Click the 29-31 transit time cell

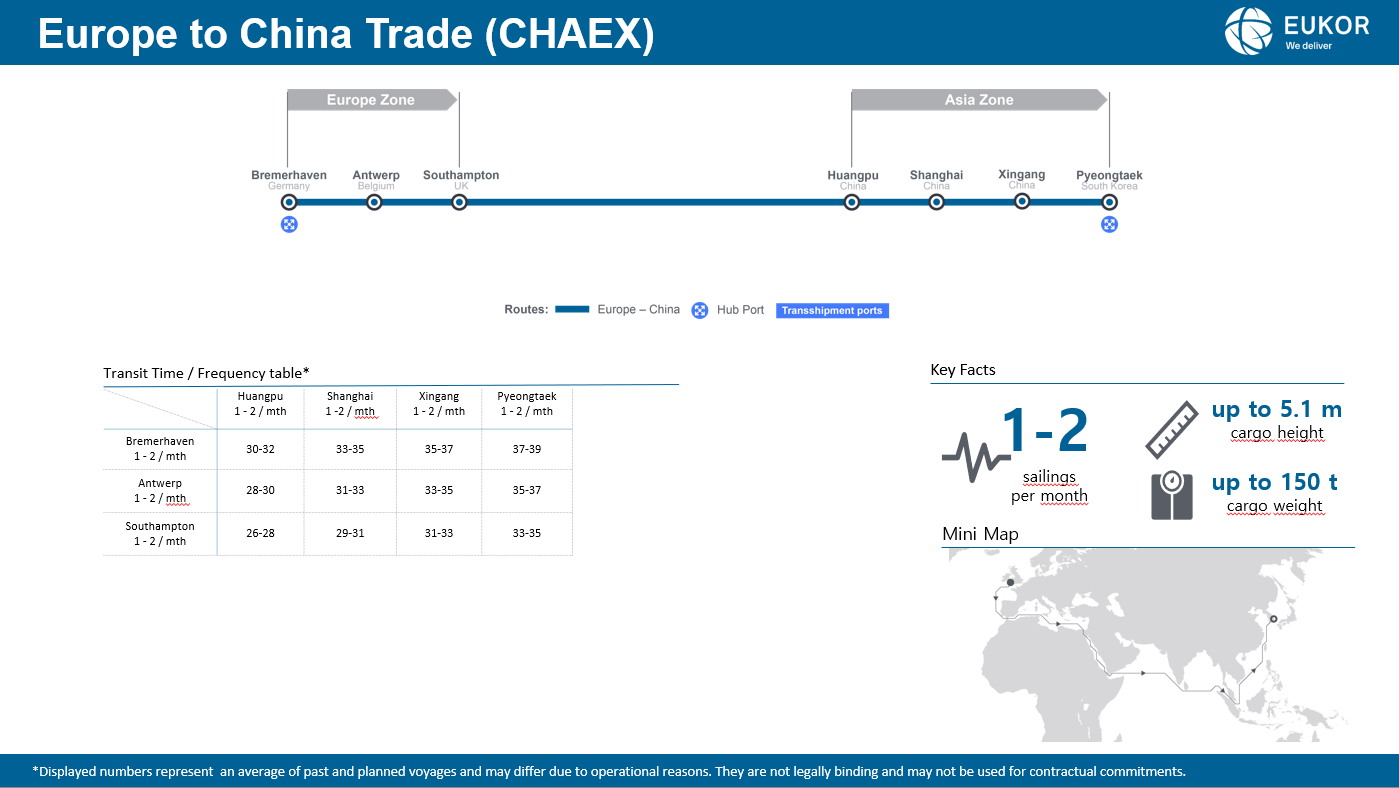pyautogui.click(x=350, y=534)
